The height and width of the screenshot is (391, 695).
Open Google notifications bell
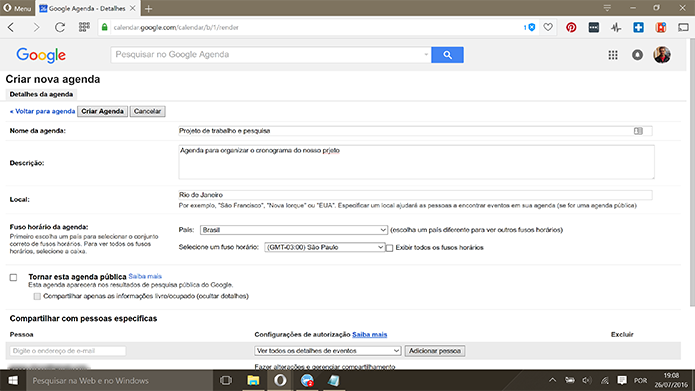click(637, 55)
